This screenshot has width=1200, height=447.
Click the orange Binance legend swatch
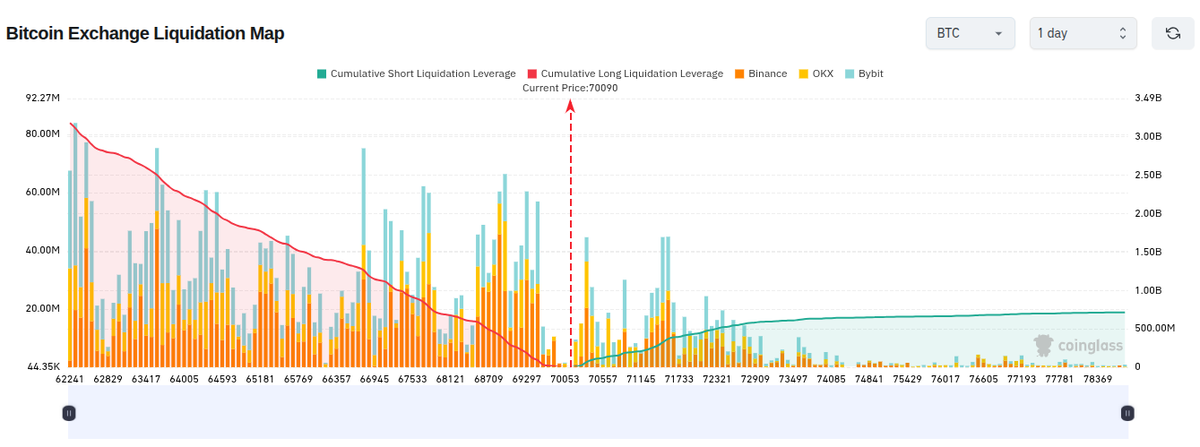pyautogui.click(x=738, y=74)
